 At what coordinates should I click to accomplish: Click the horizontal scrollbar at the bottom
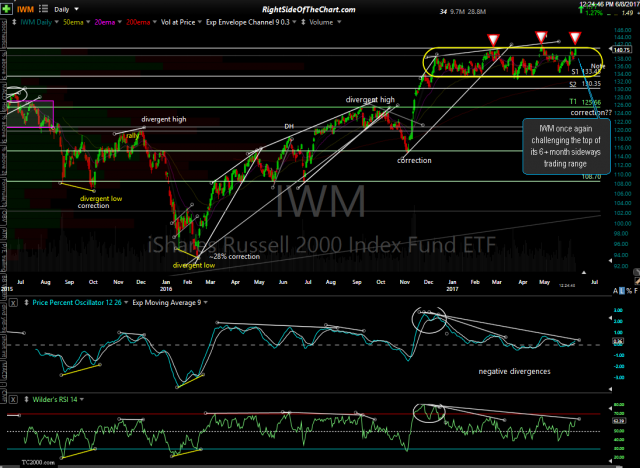pyautogui.click(x=320, y=466)
